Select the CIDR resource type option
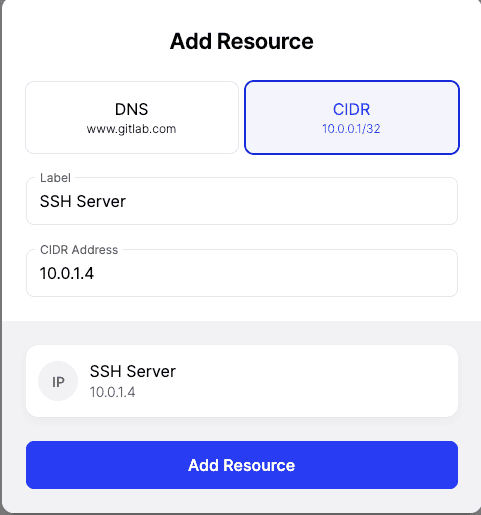The image size is (481, 515). point(352,117)
